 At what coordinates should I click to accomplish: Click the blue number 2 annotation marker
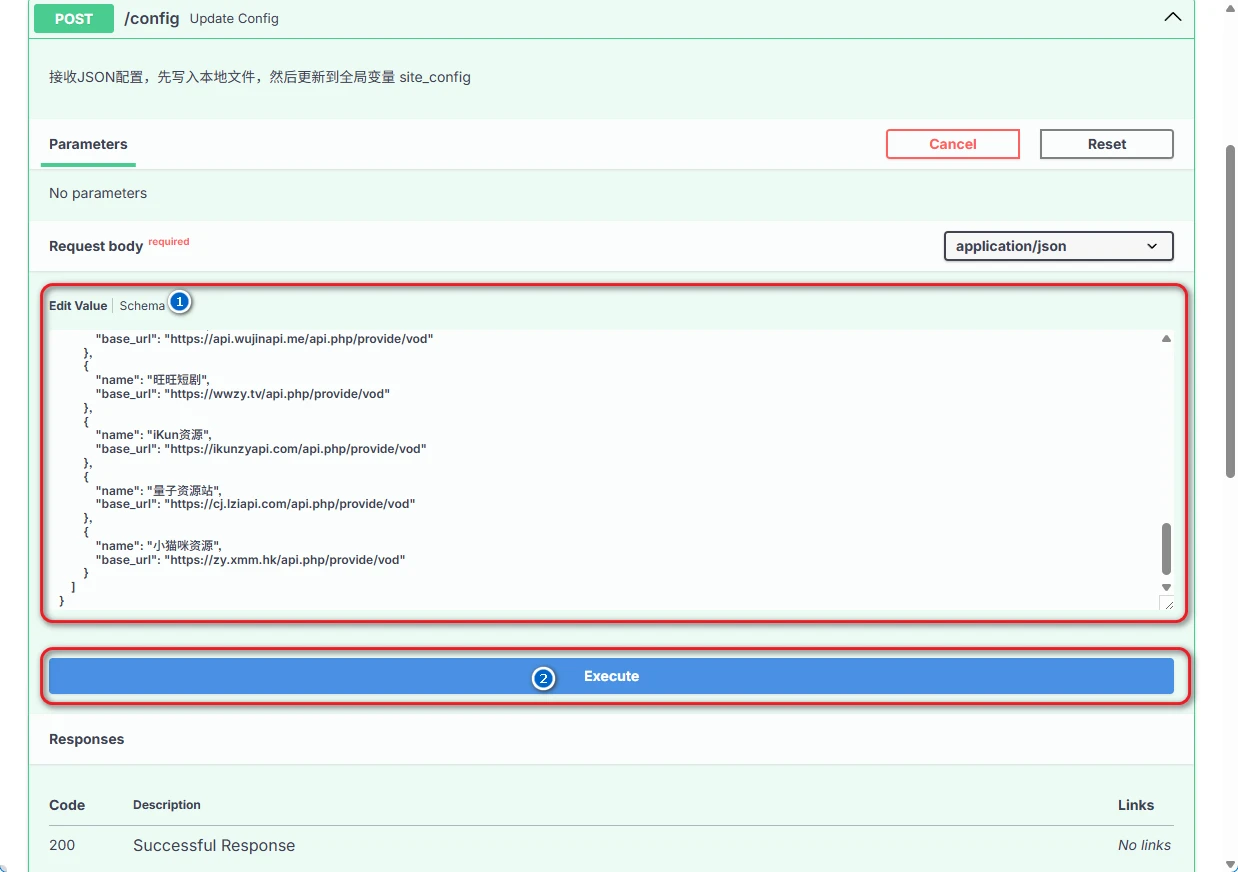coord(543,679)
